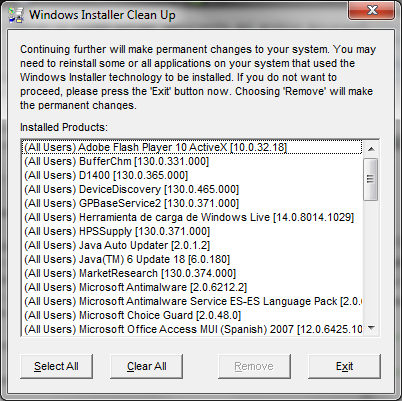The image size is (402, 401).
Task: Select the DeviceDiscovery [130.0.465.000] entry
Action: coord(192,189)
